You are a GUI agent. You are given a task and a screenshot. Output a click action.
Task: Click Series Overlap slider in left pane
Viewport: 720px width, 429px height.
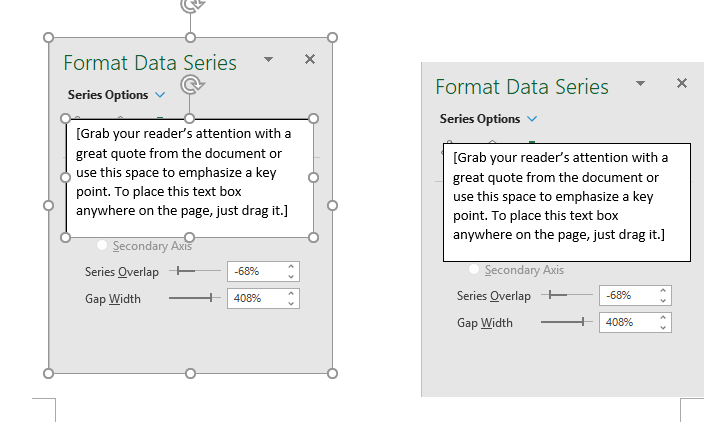point(195,271)
